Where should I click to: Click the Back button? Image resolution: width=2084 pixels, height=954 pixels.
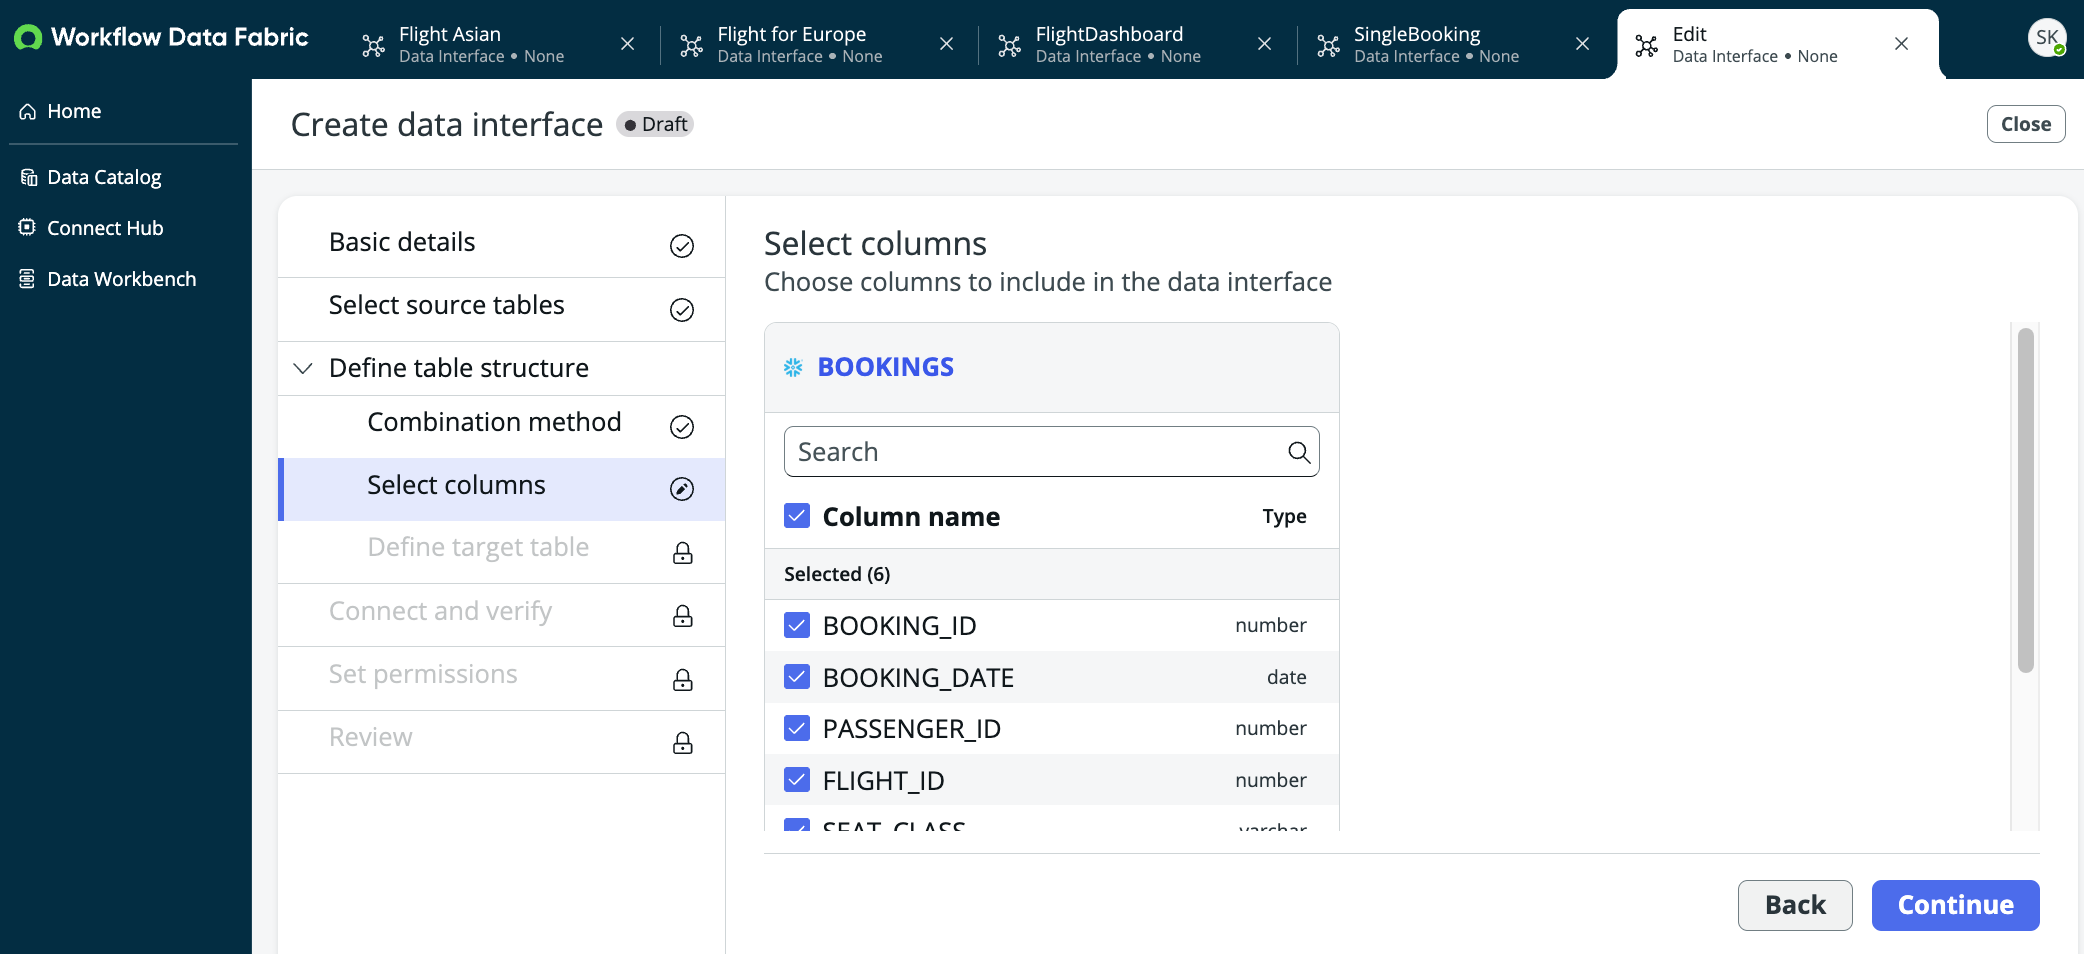pos(1795,905)
